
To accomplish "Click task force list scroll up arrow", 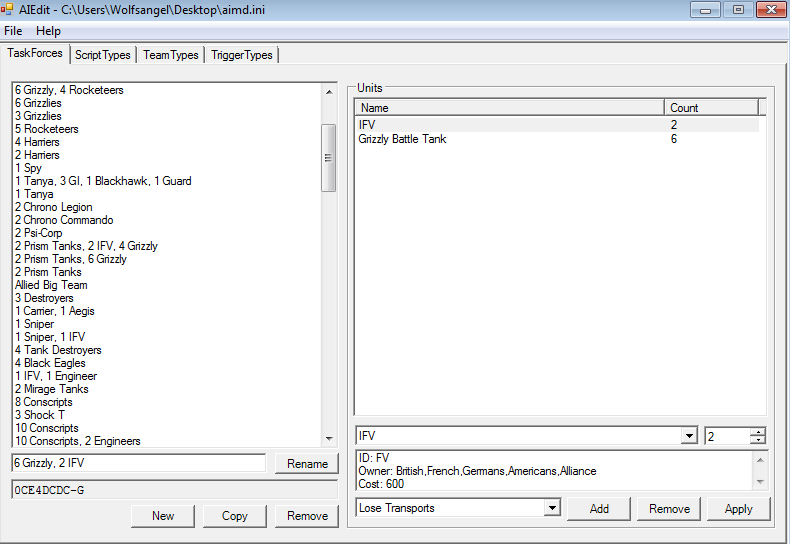I will coord(329,92).
